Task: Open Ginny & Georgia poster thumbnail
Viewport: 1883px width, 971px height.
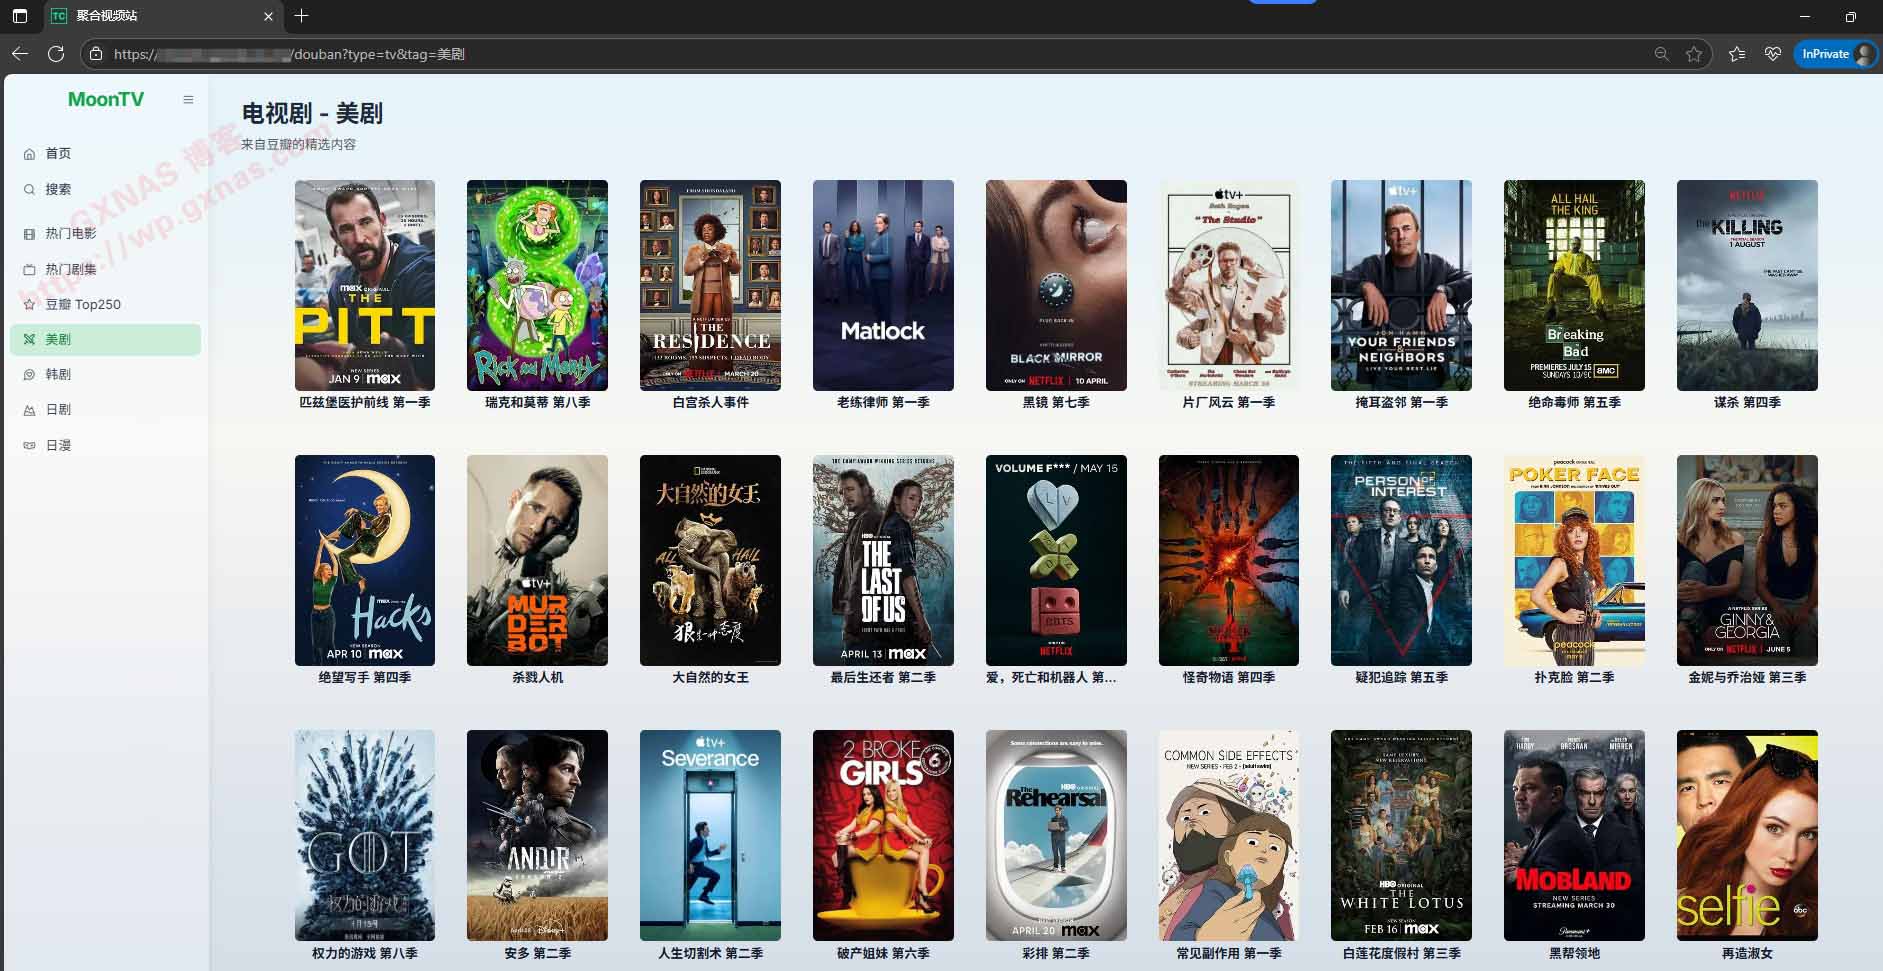Action: (x=1747, y=560)
